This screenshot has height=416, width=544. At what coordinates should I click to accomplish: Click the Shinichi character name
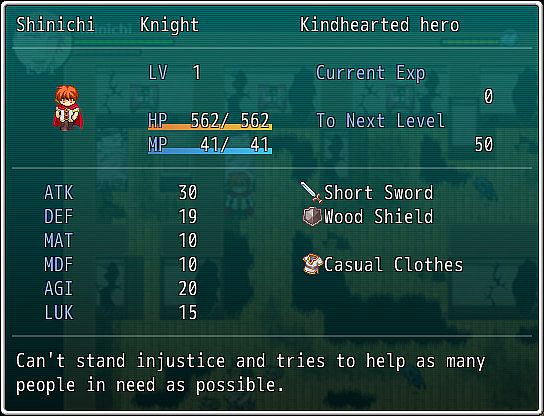tap(56, 25)
